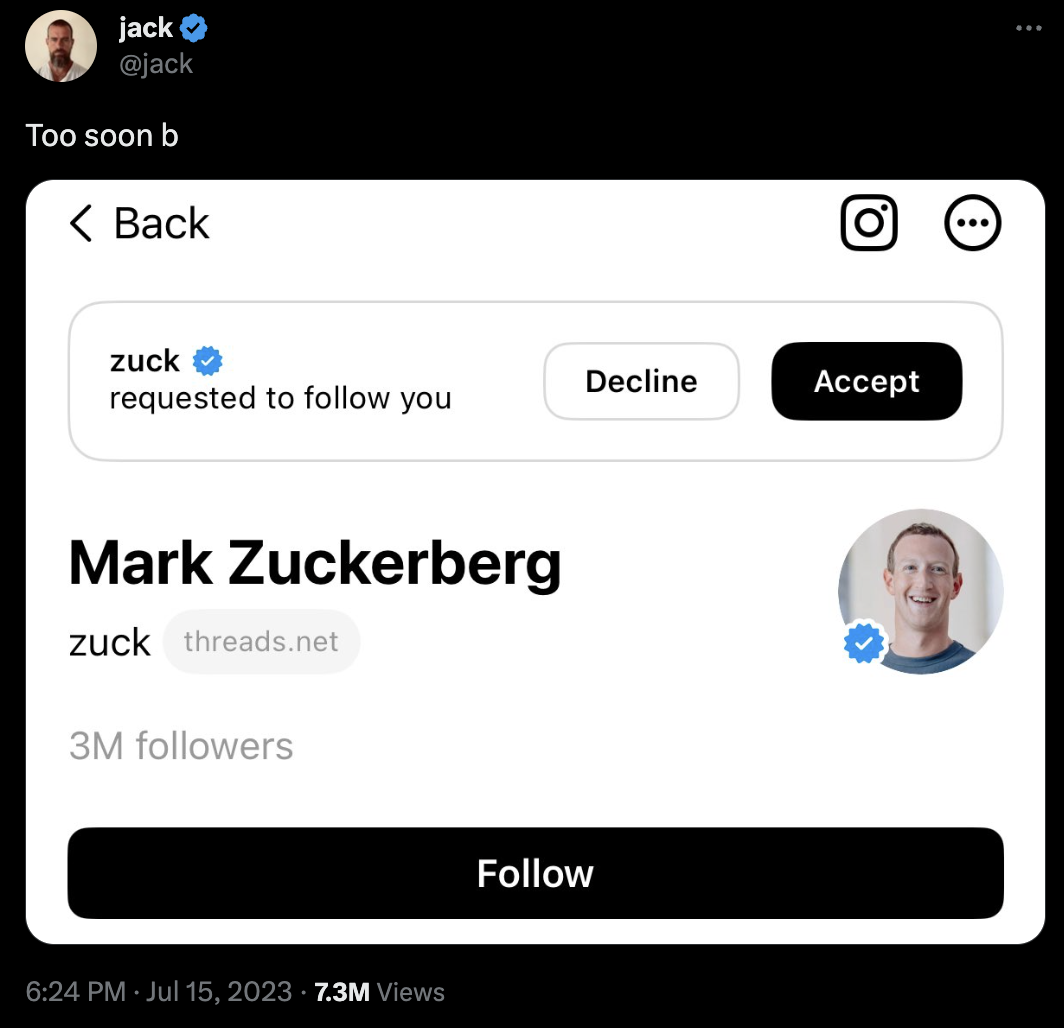This screenshot has width=1064, height=1028.
Task: View the 3M followers list
Action: click(x=181, y=746)
